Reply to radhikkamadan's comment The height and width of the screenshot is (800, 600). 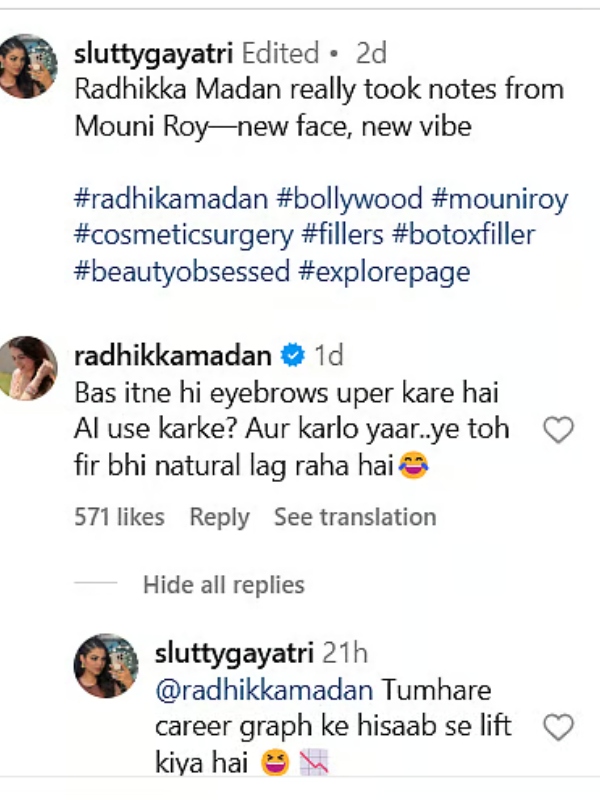pos(220,517)
